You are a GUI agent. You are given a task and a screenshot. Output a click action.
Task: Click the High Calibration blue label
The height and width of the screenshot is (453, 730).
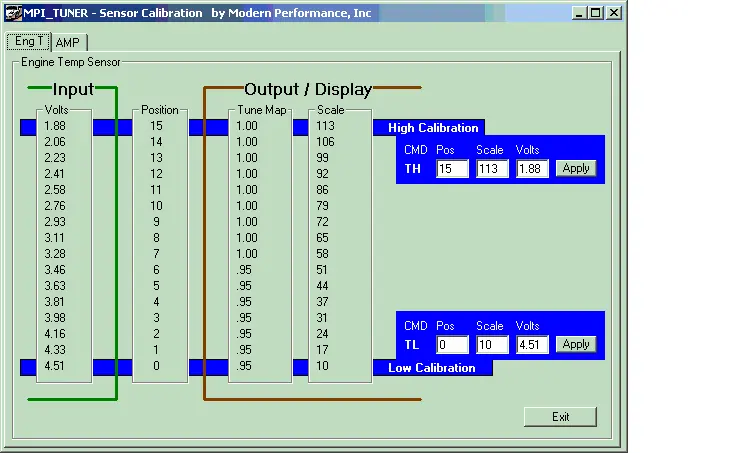point(433,128)
